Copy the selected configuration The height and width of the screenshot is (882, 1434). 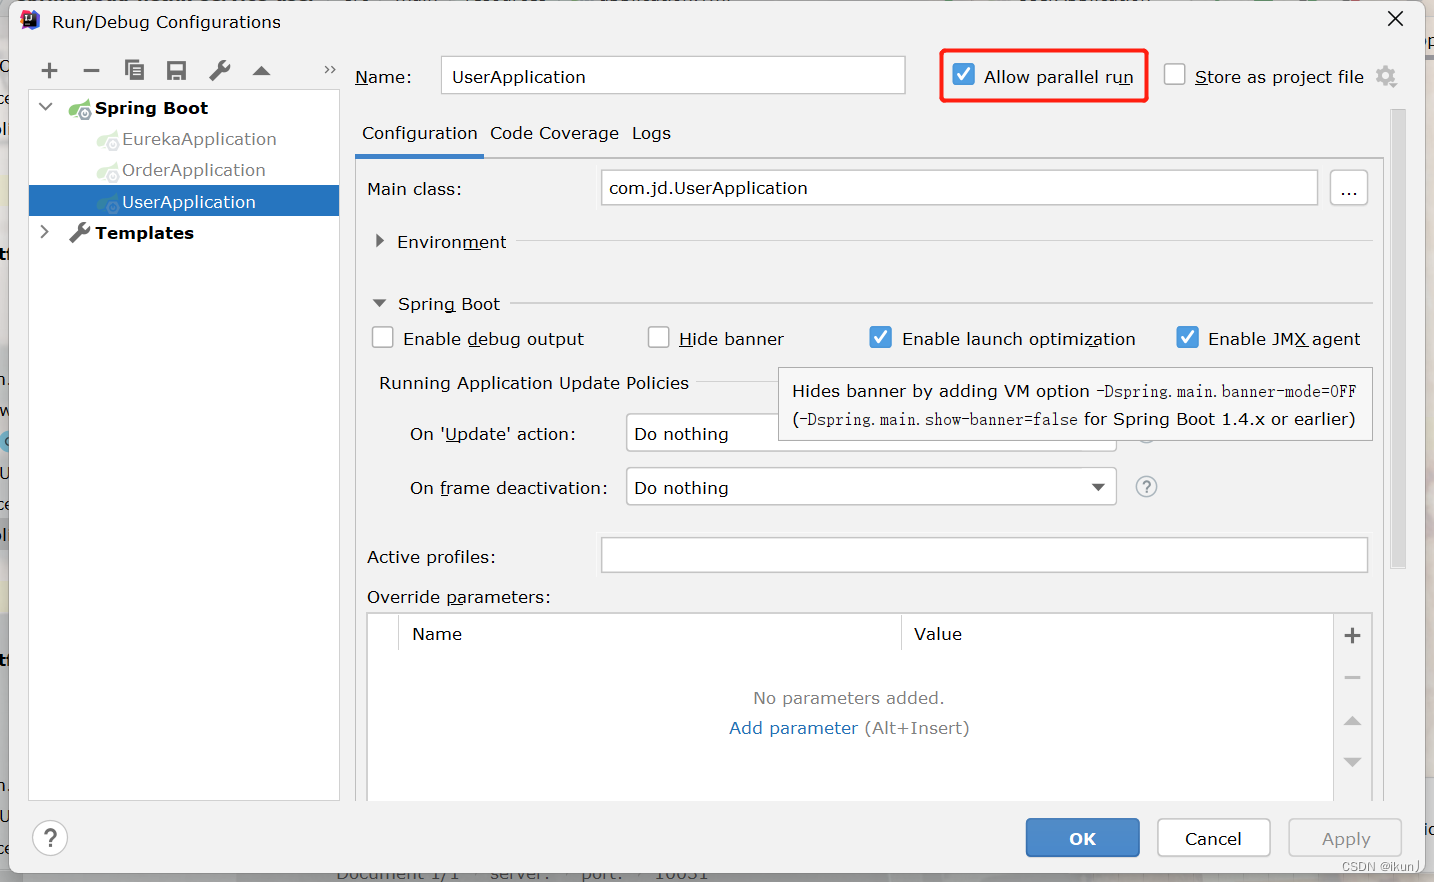[x=134, y=70]
